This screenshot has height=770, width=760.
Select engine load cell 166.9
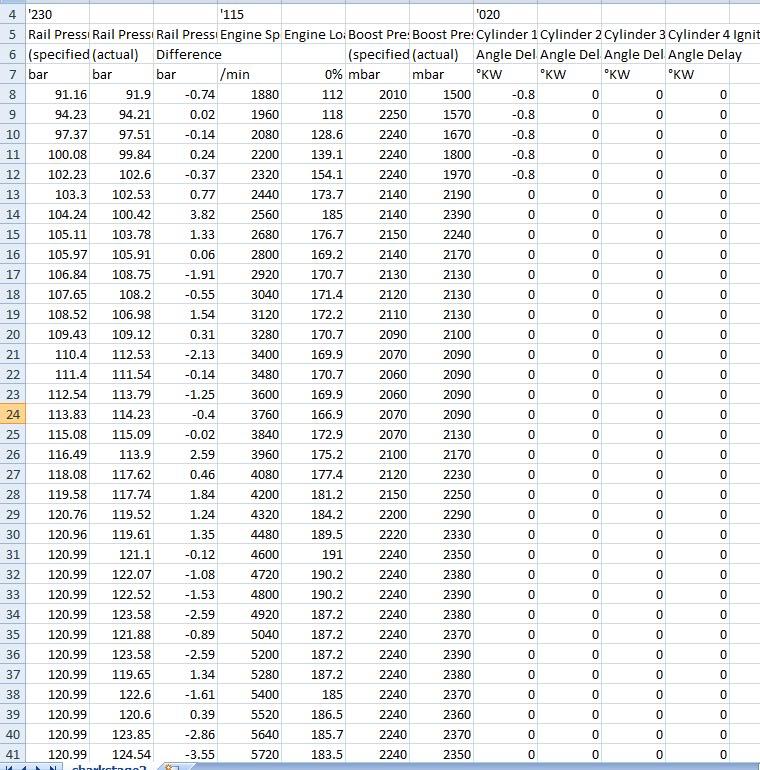tap(314, 414)
